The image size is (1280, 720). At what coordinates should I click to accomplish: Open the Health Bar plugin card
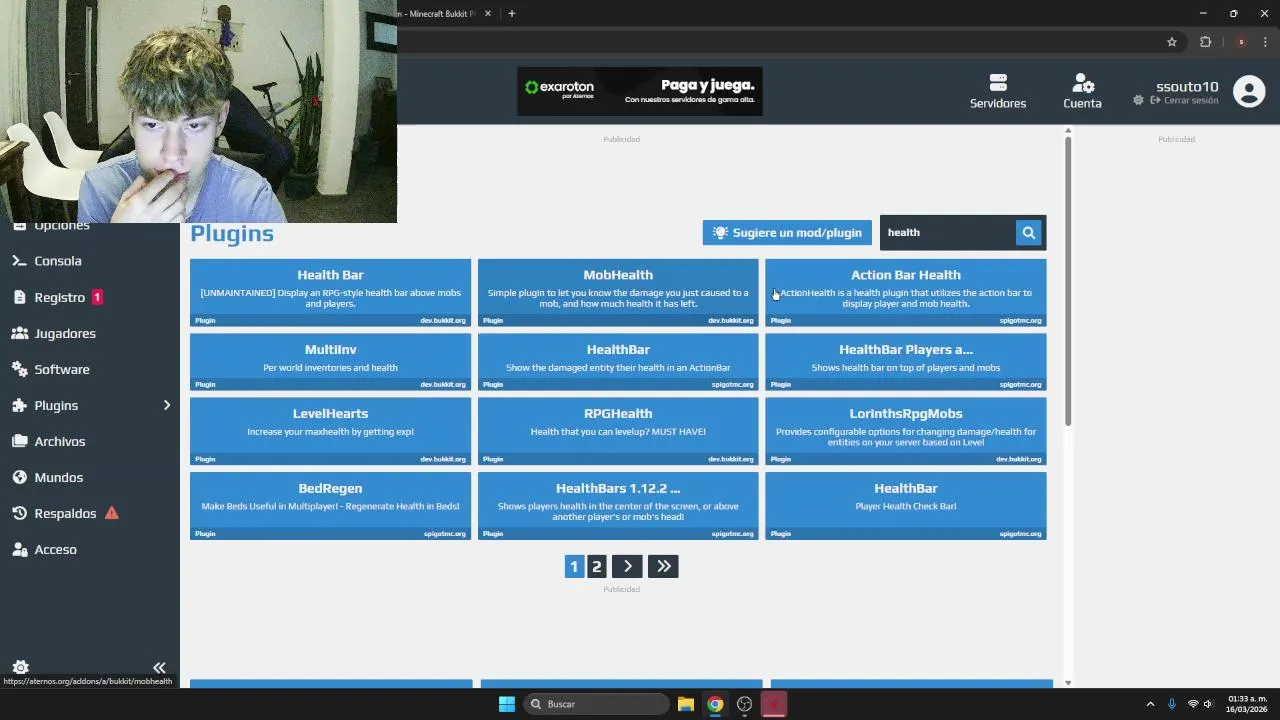point(330,293)
